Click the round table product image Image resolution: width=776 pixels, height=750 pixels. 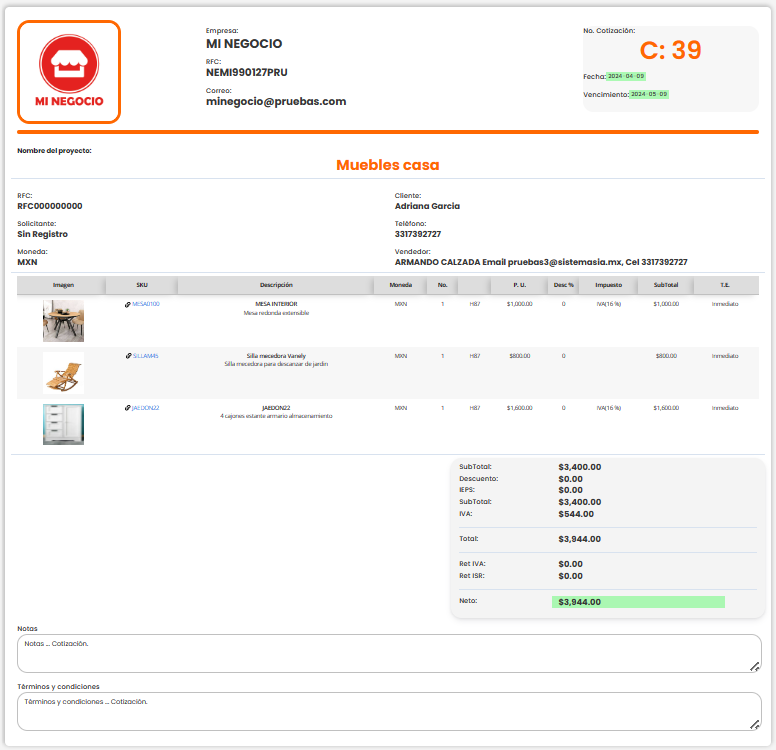(x=63, y=321)
